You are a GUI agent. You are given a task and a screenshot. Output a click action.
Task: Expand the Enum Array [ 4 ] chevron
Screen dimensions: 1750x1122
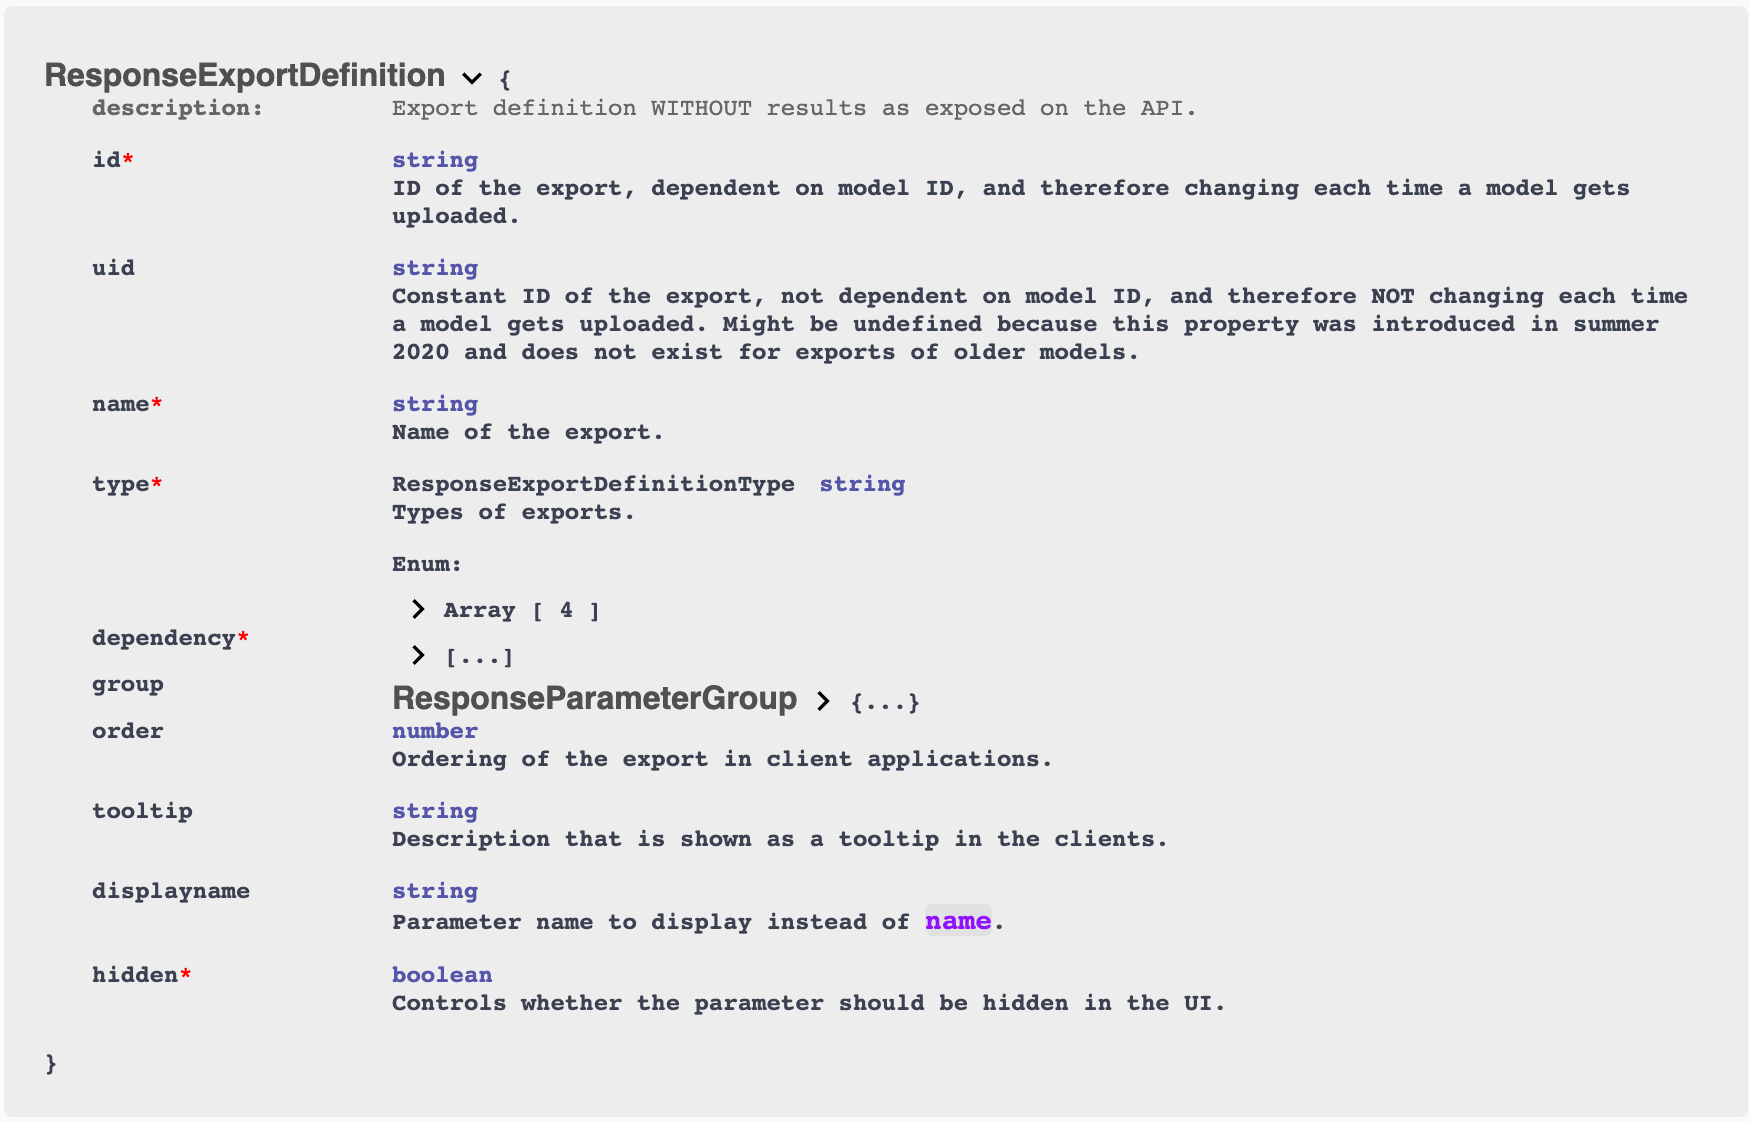[418, 610]
